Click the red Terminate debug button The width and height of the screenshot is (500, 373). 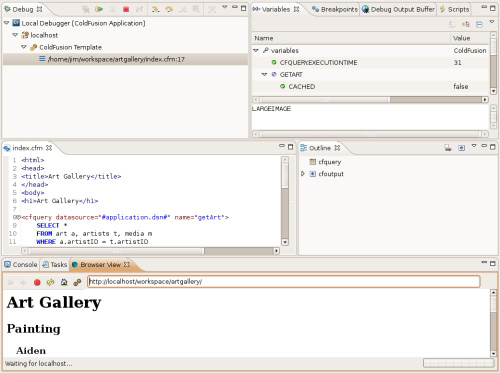[126, 9]
